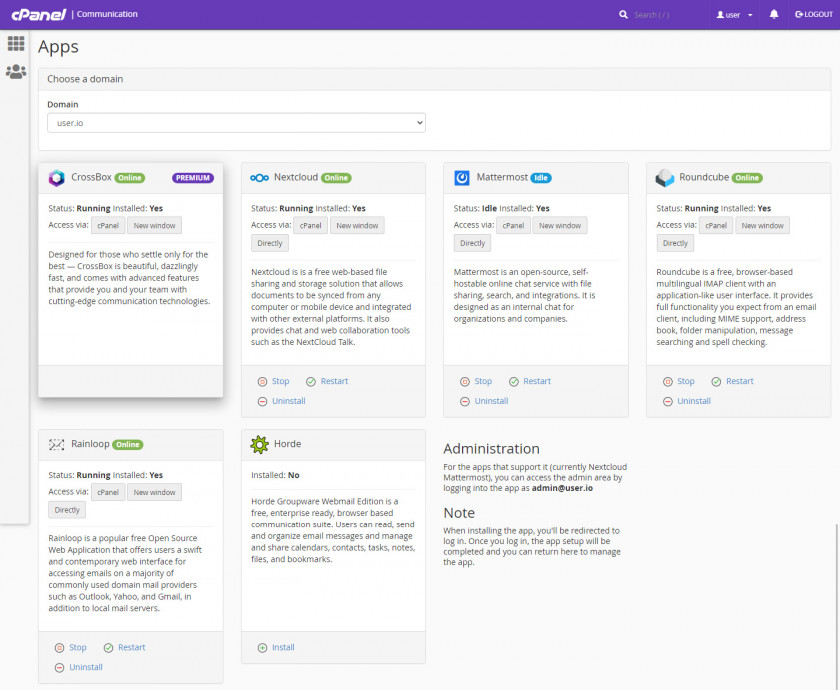
Task: Open Nextcloud via cPanel button
Action: (311, 226)
